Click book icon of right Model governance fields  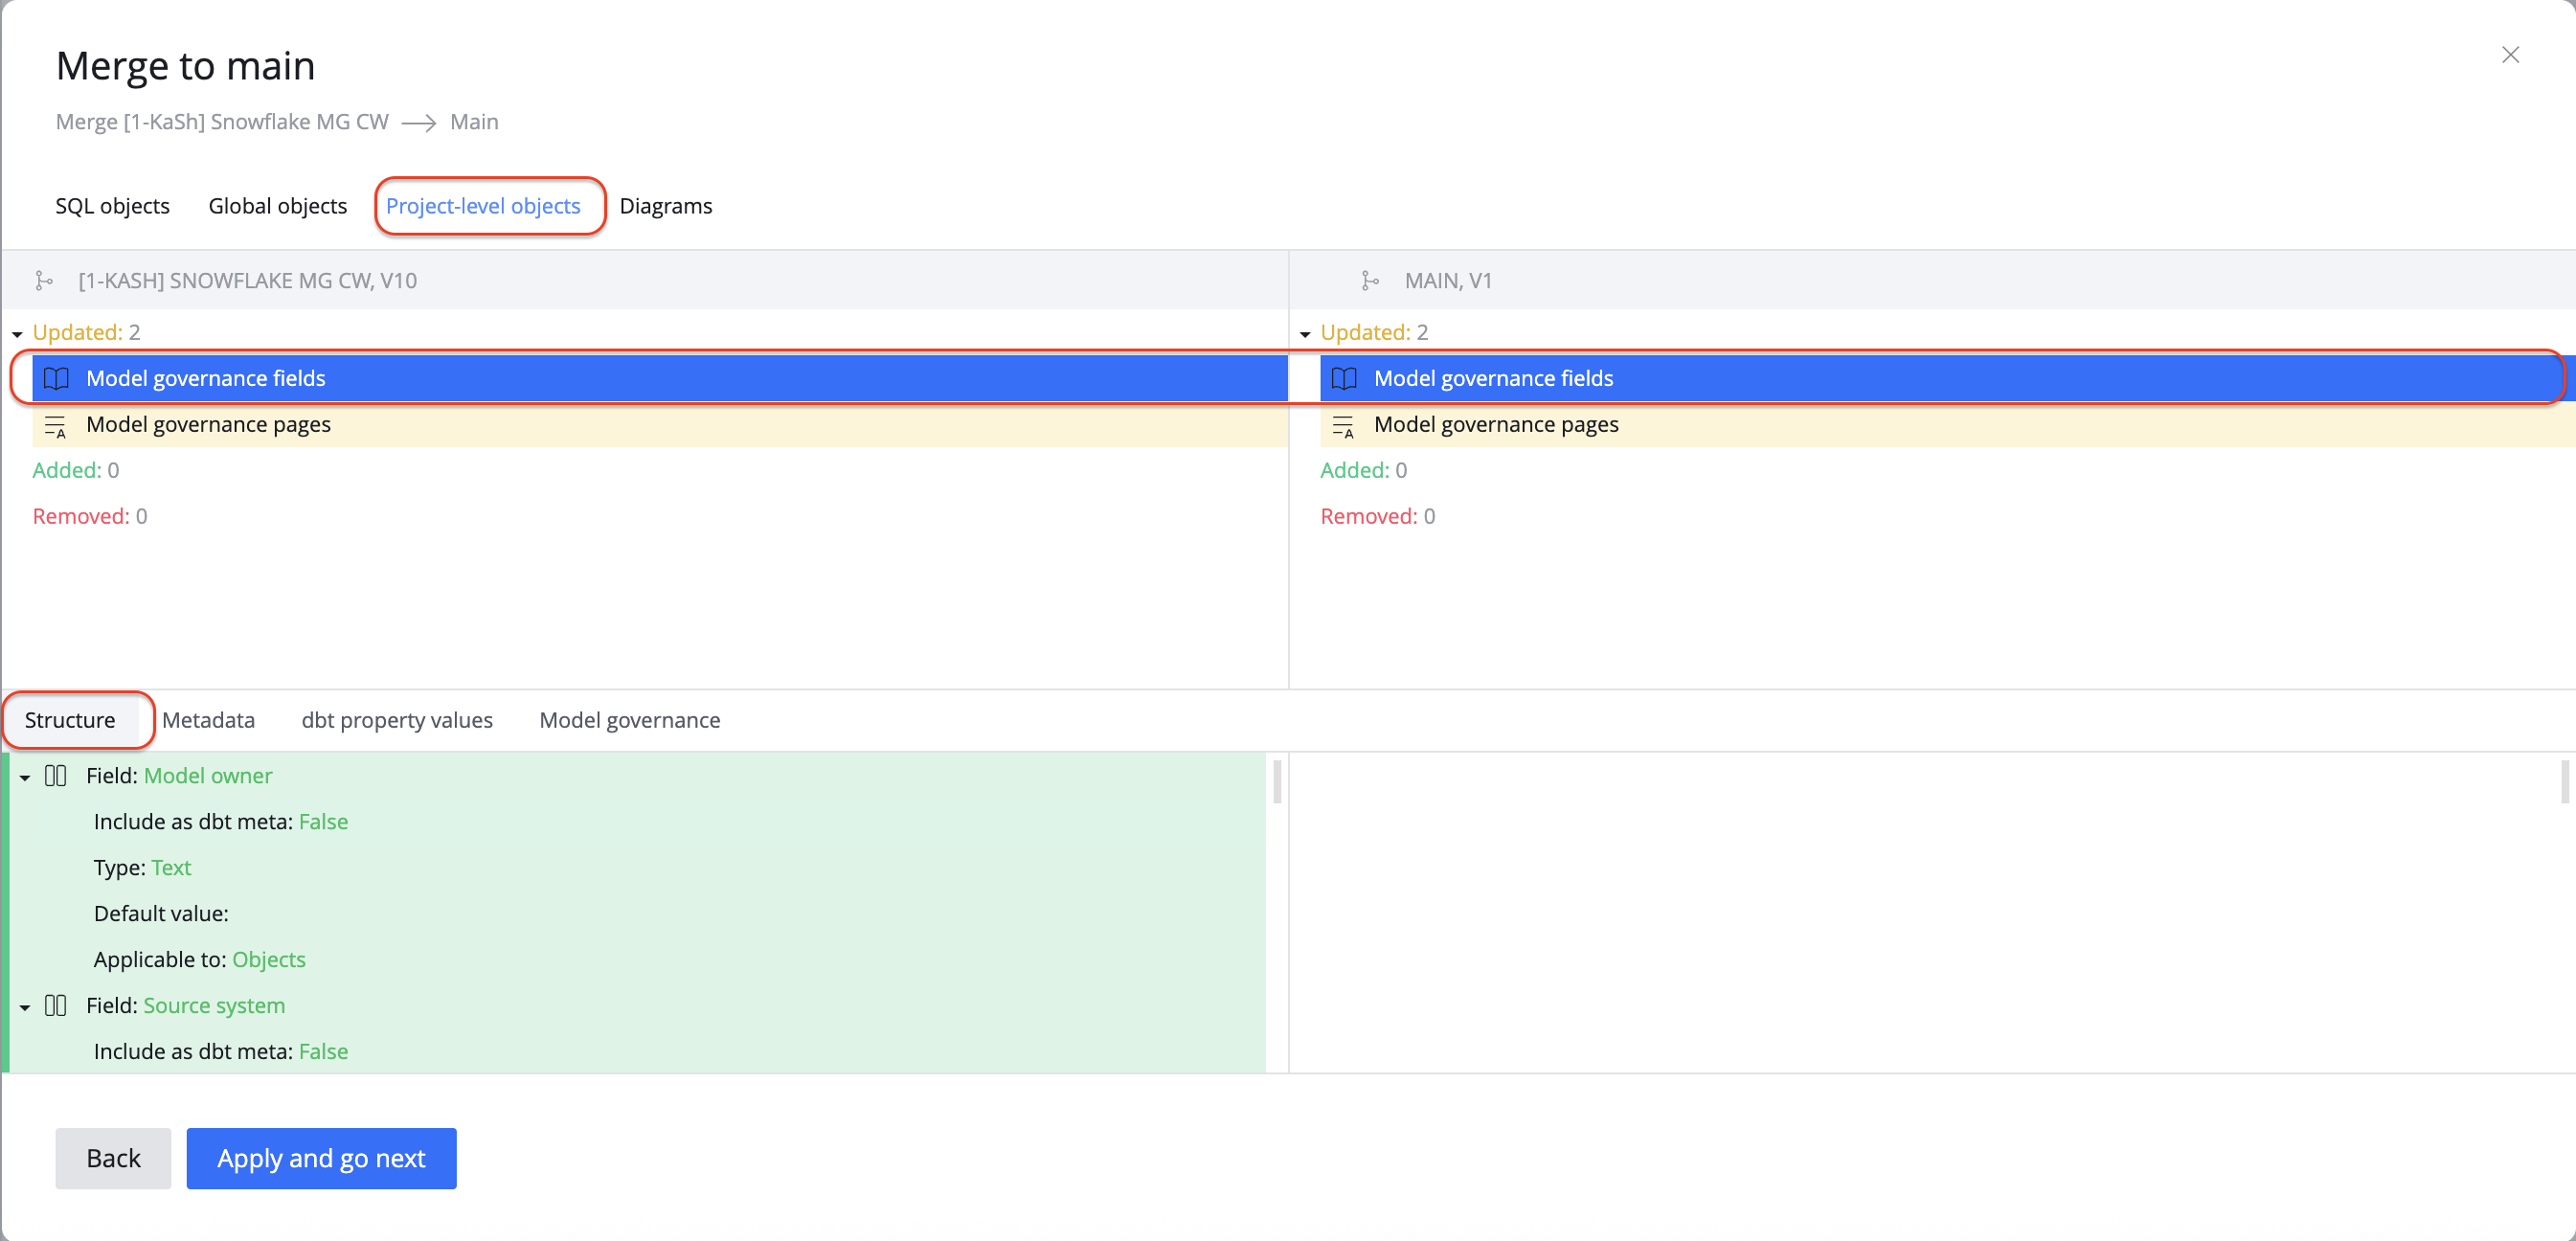(1344, 378)
